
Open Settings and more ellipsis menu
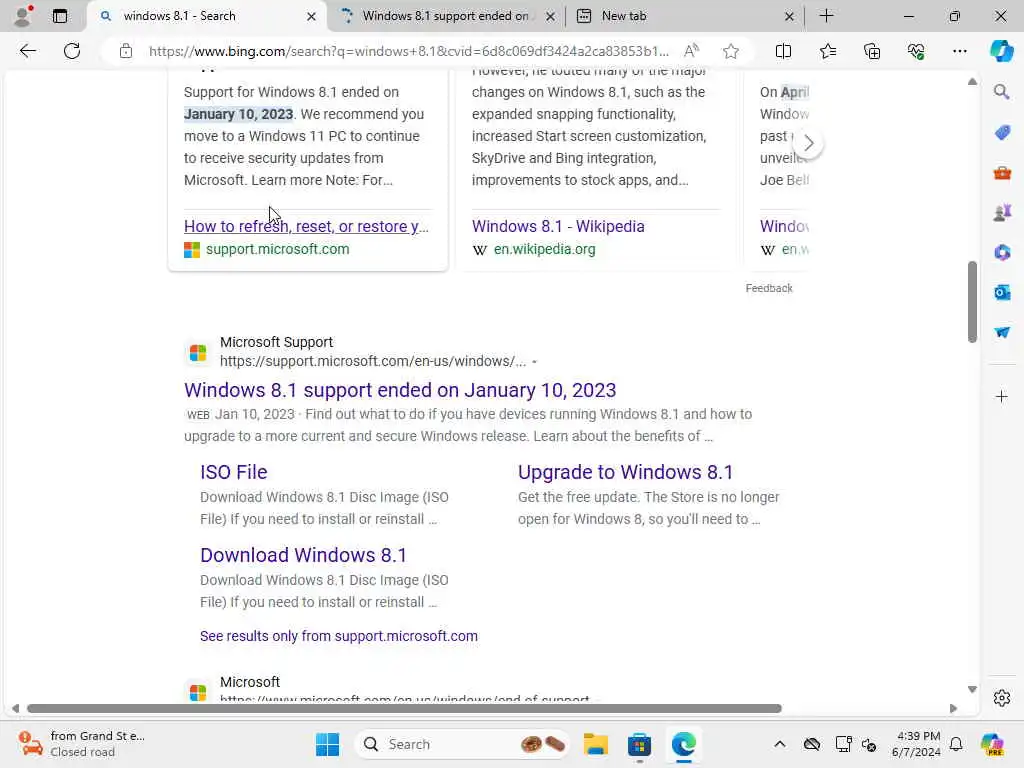(959, 51)
